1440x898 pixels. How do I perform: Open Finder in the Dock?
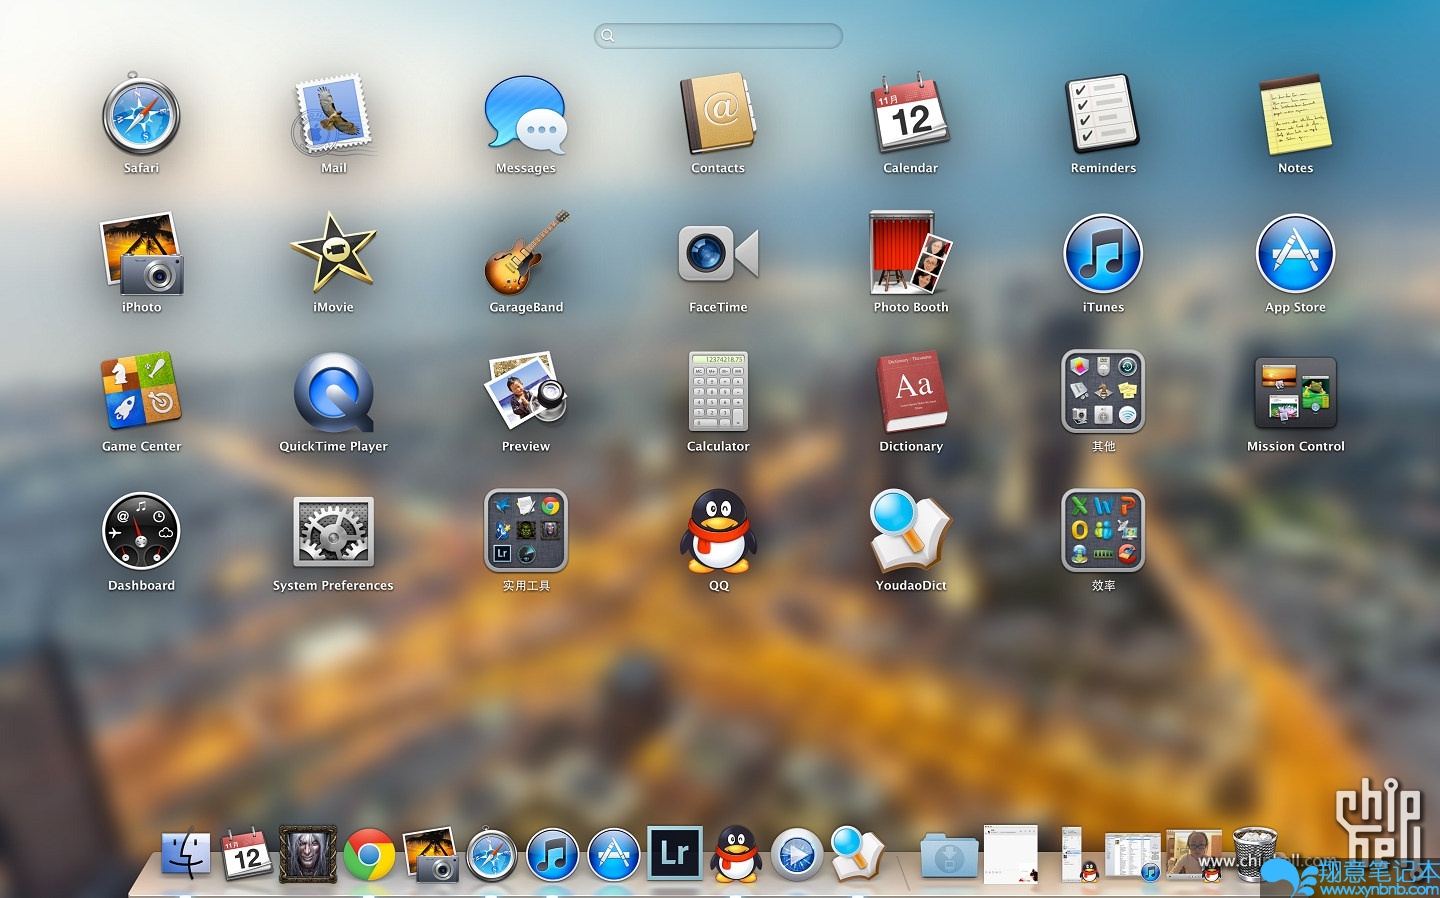coord(186,856)
